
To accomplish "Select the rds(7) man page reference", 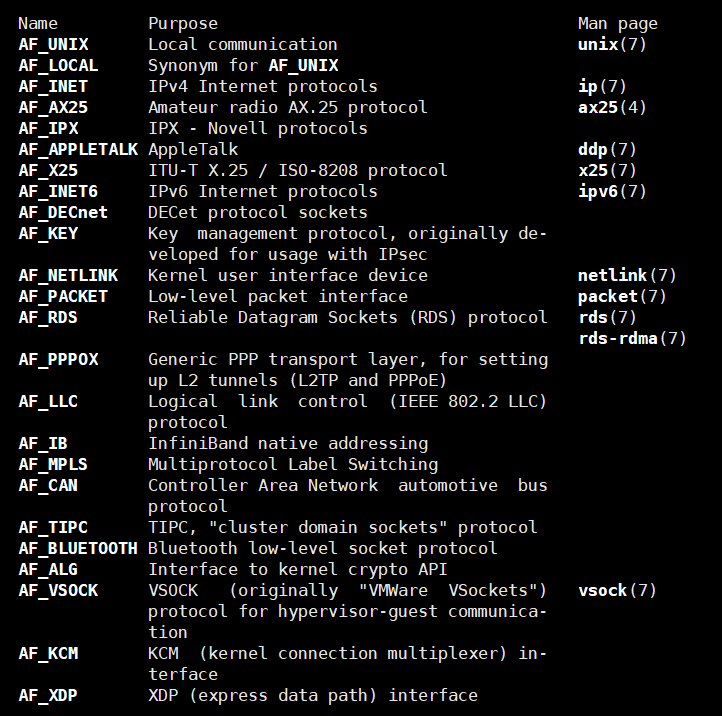I will pyautogui.click(x=607, y=317).
